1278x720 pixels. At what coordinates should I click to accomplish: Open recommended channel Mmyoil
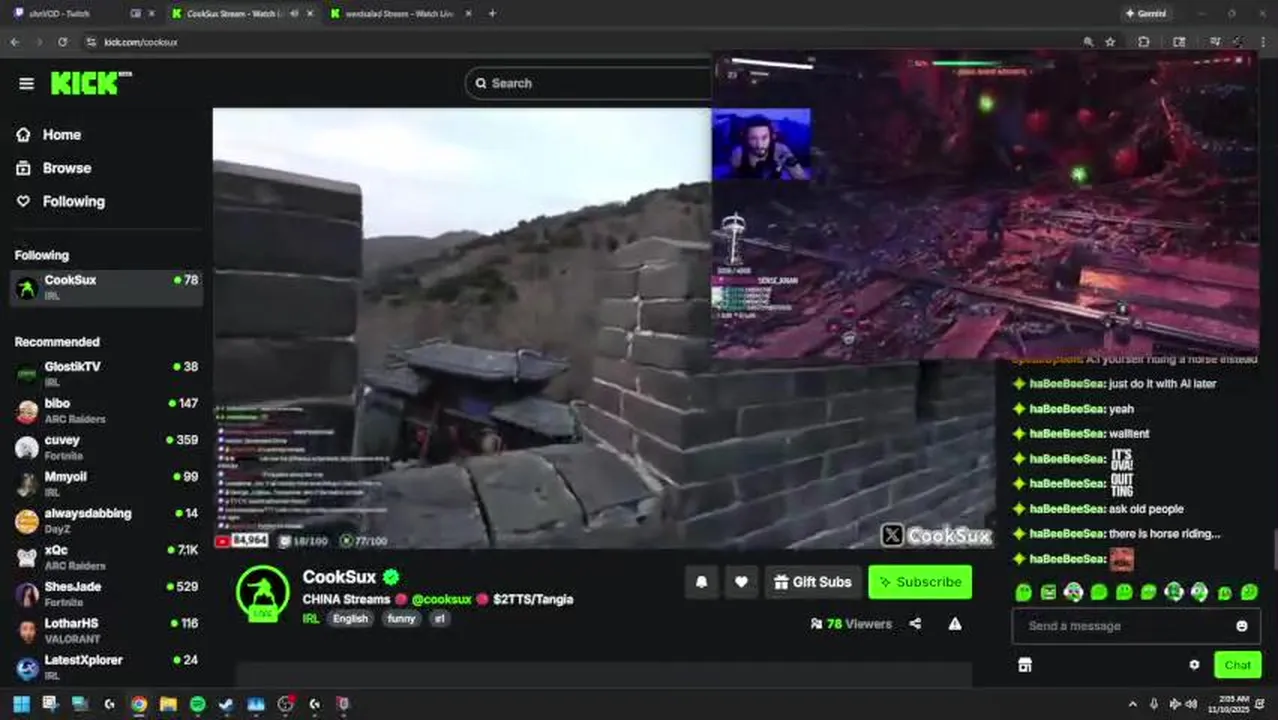click(x=107, y=484)
